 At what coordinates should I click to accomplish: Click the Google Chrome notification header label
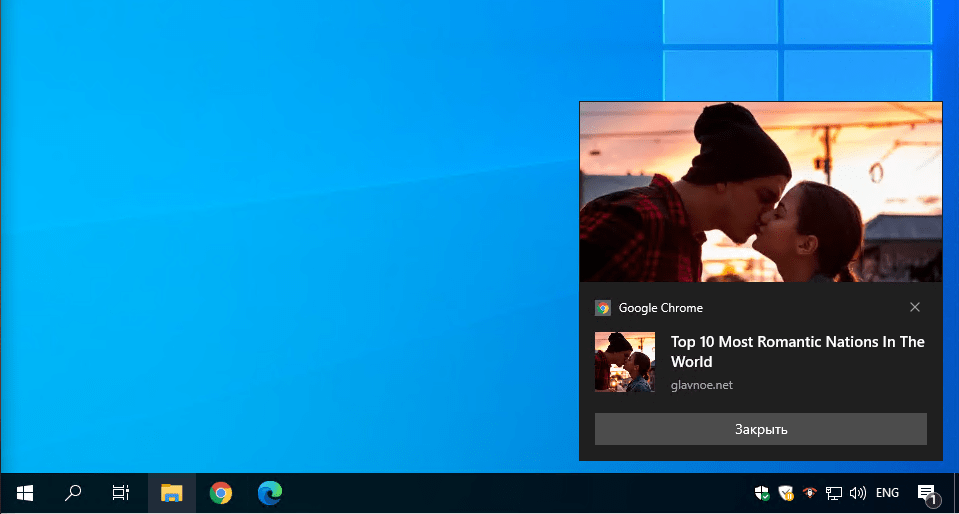(x=660, y=308)
